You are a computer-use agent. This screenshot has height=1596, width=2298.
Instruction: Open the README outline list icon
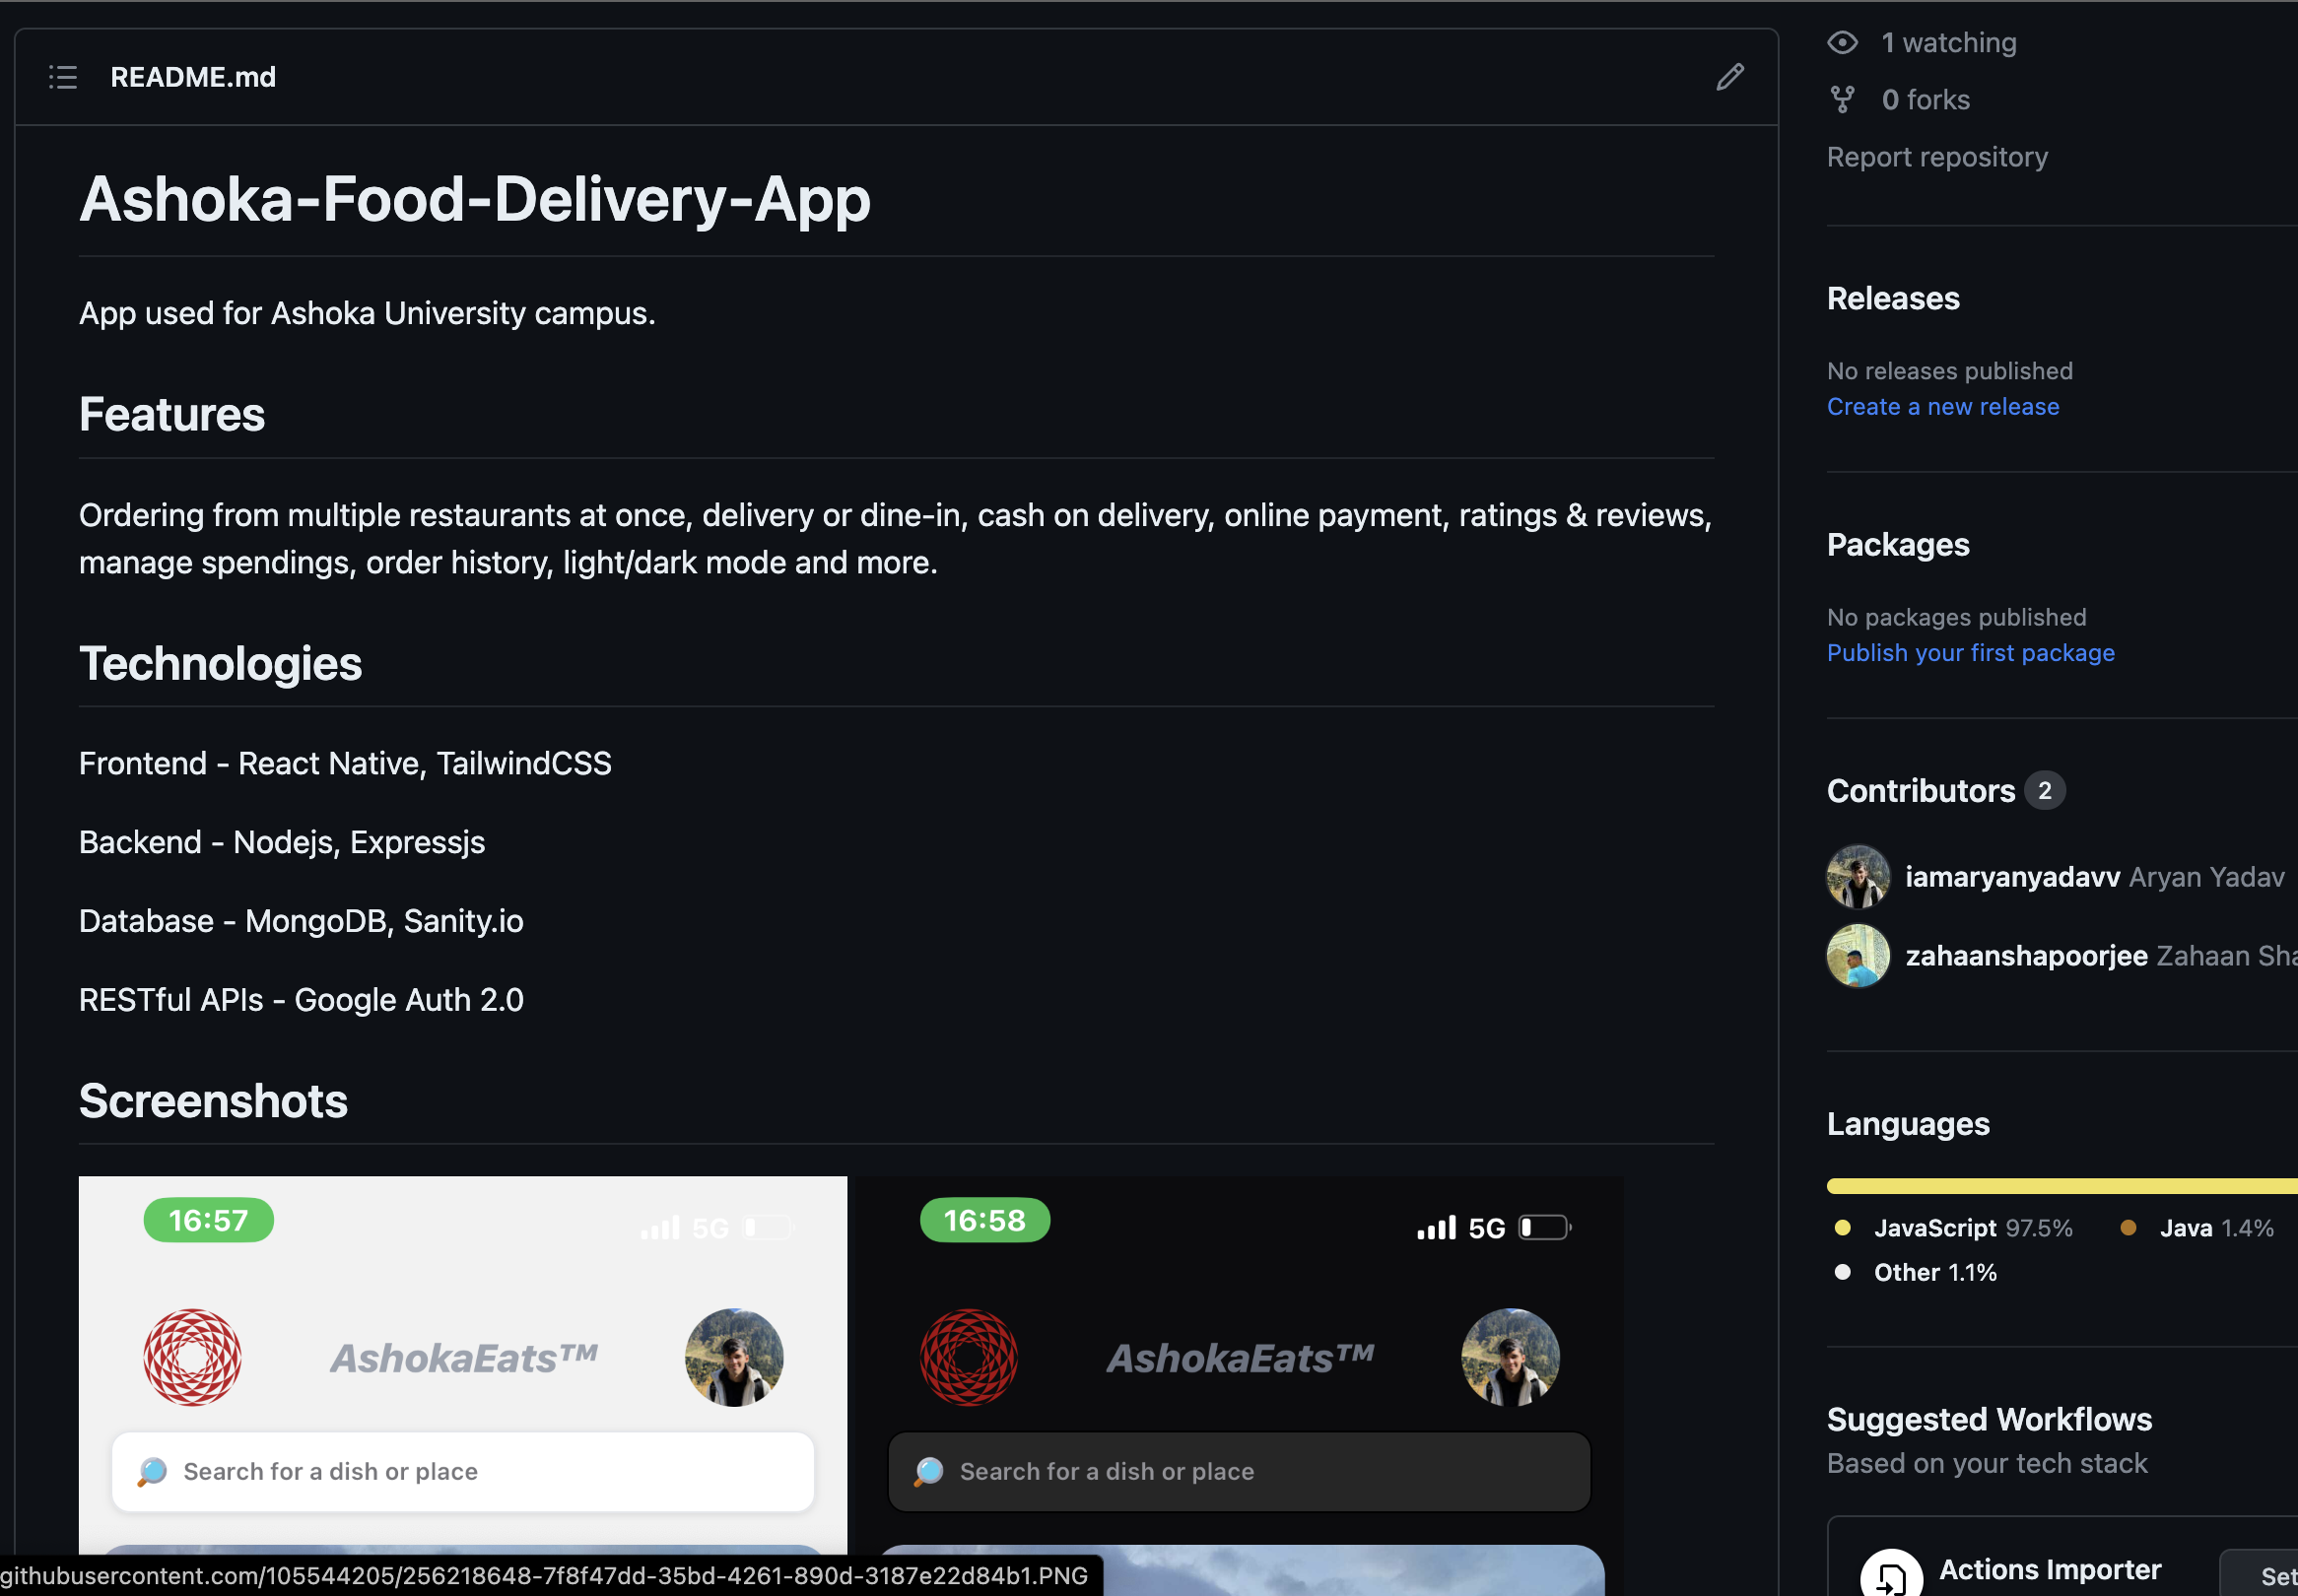(63, 77)
